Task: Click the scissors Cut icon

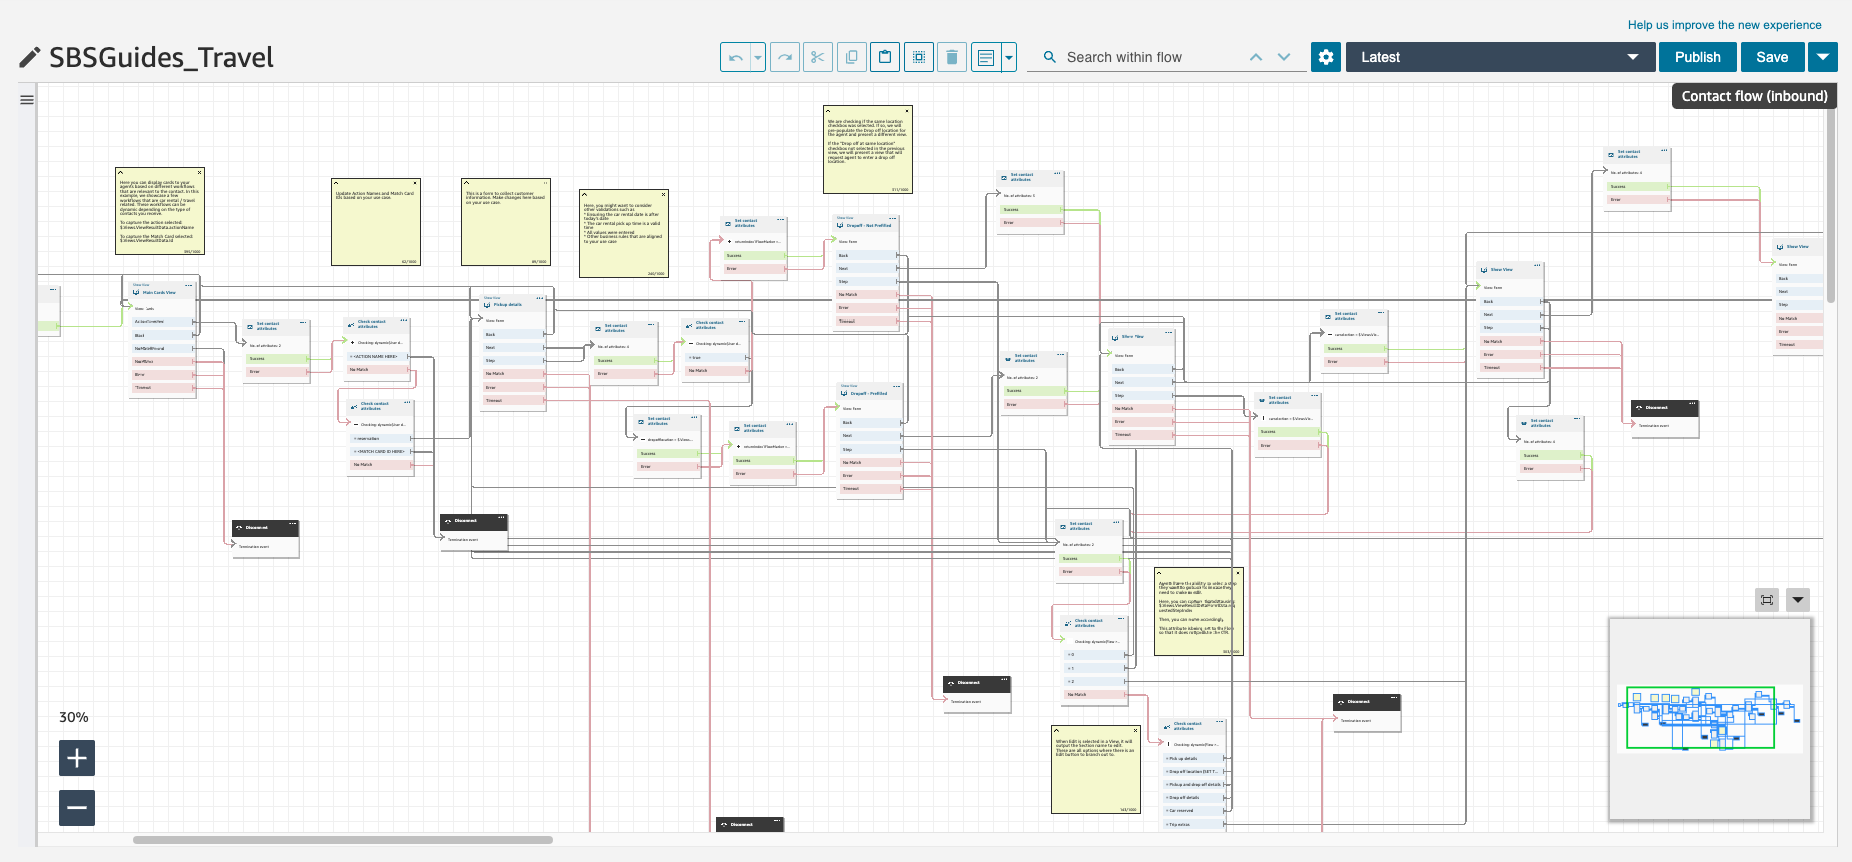Action: tap(818, 57)
